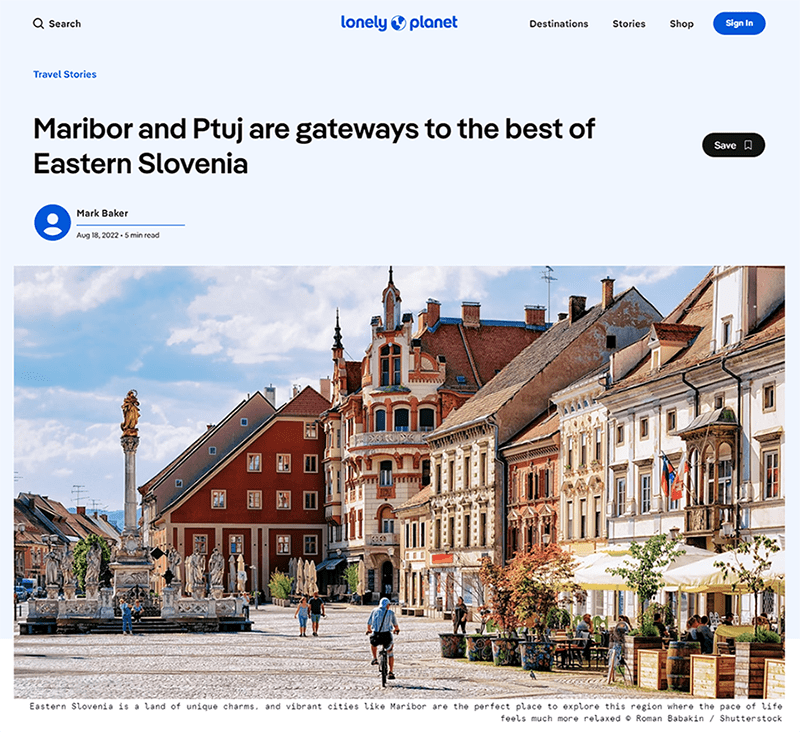This screenshot has width=800, height=732.
Task: Open the Search text link
Action: (x=65, y=24)
